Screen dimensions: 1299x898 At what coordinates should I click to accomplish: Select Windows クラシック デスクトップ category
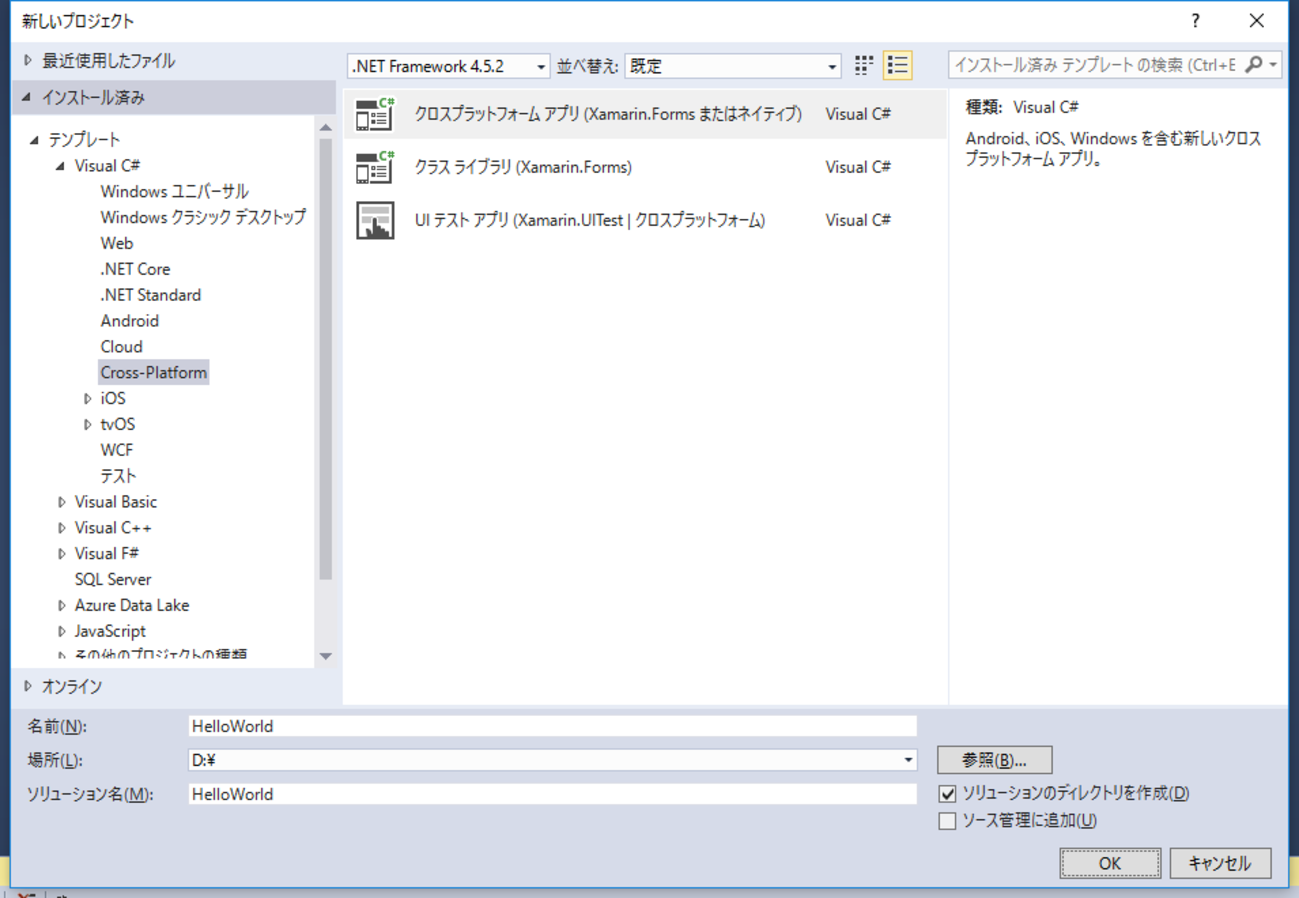click(203, 217)
